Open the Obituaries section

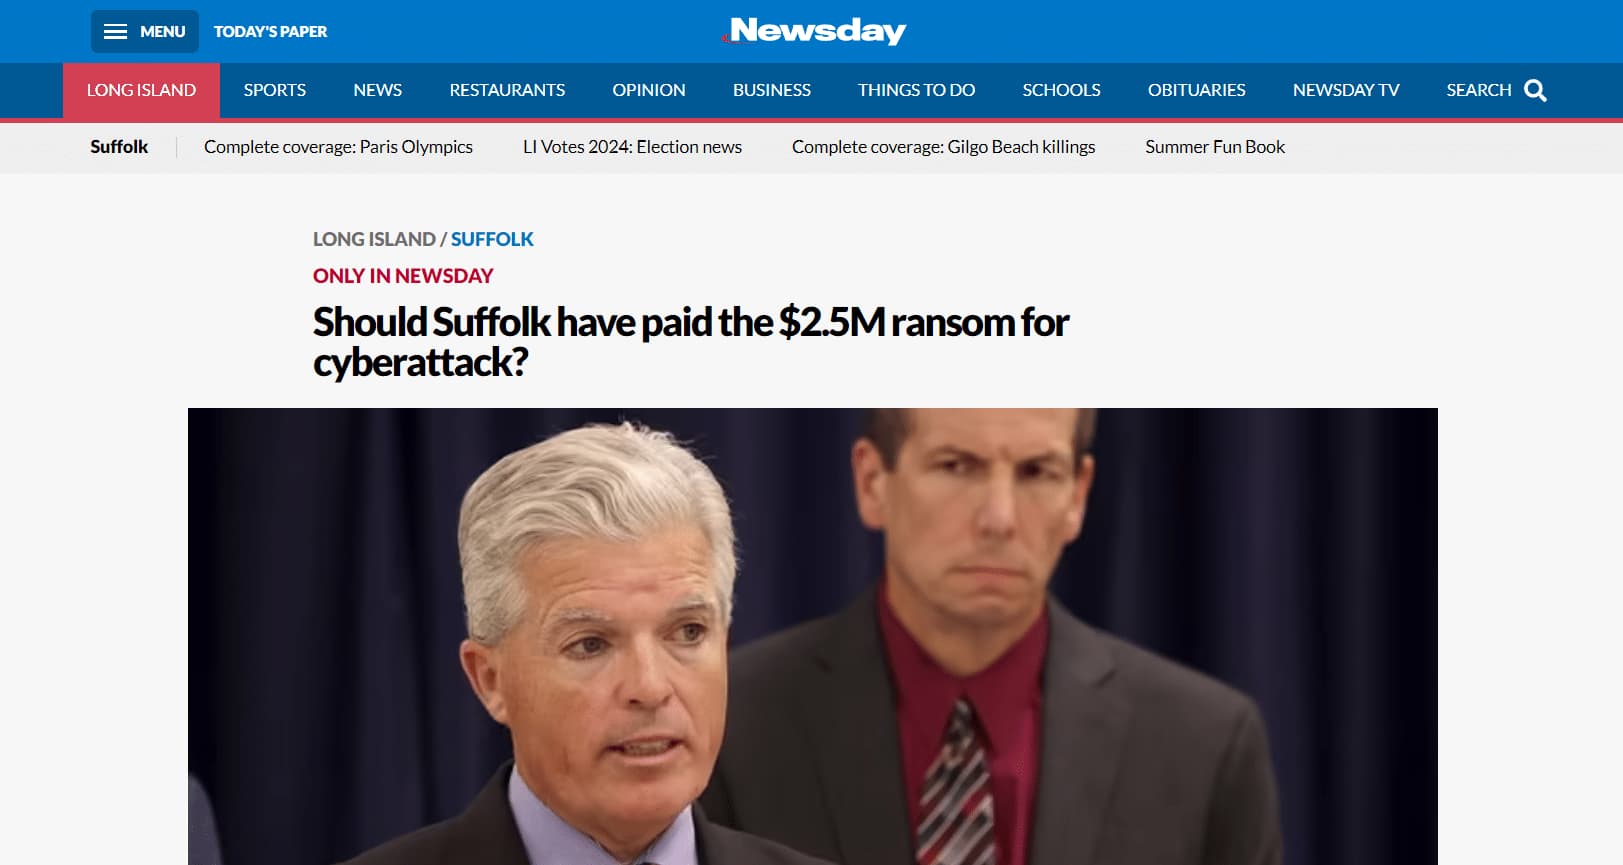point(1196,90)
